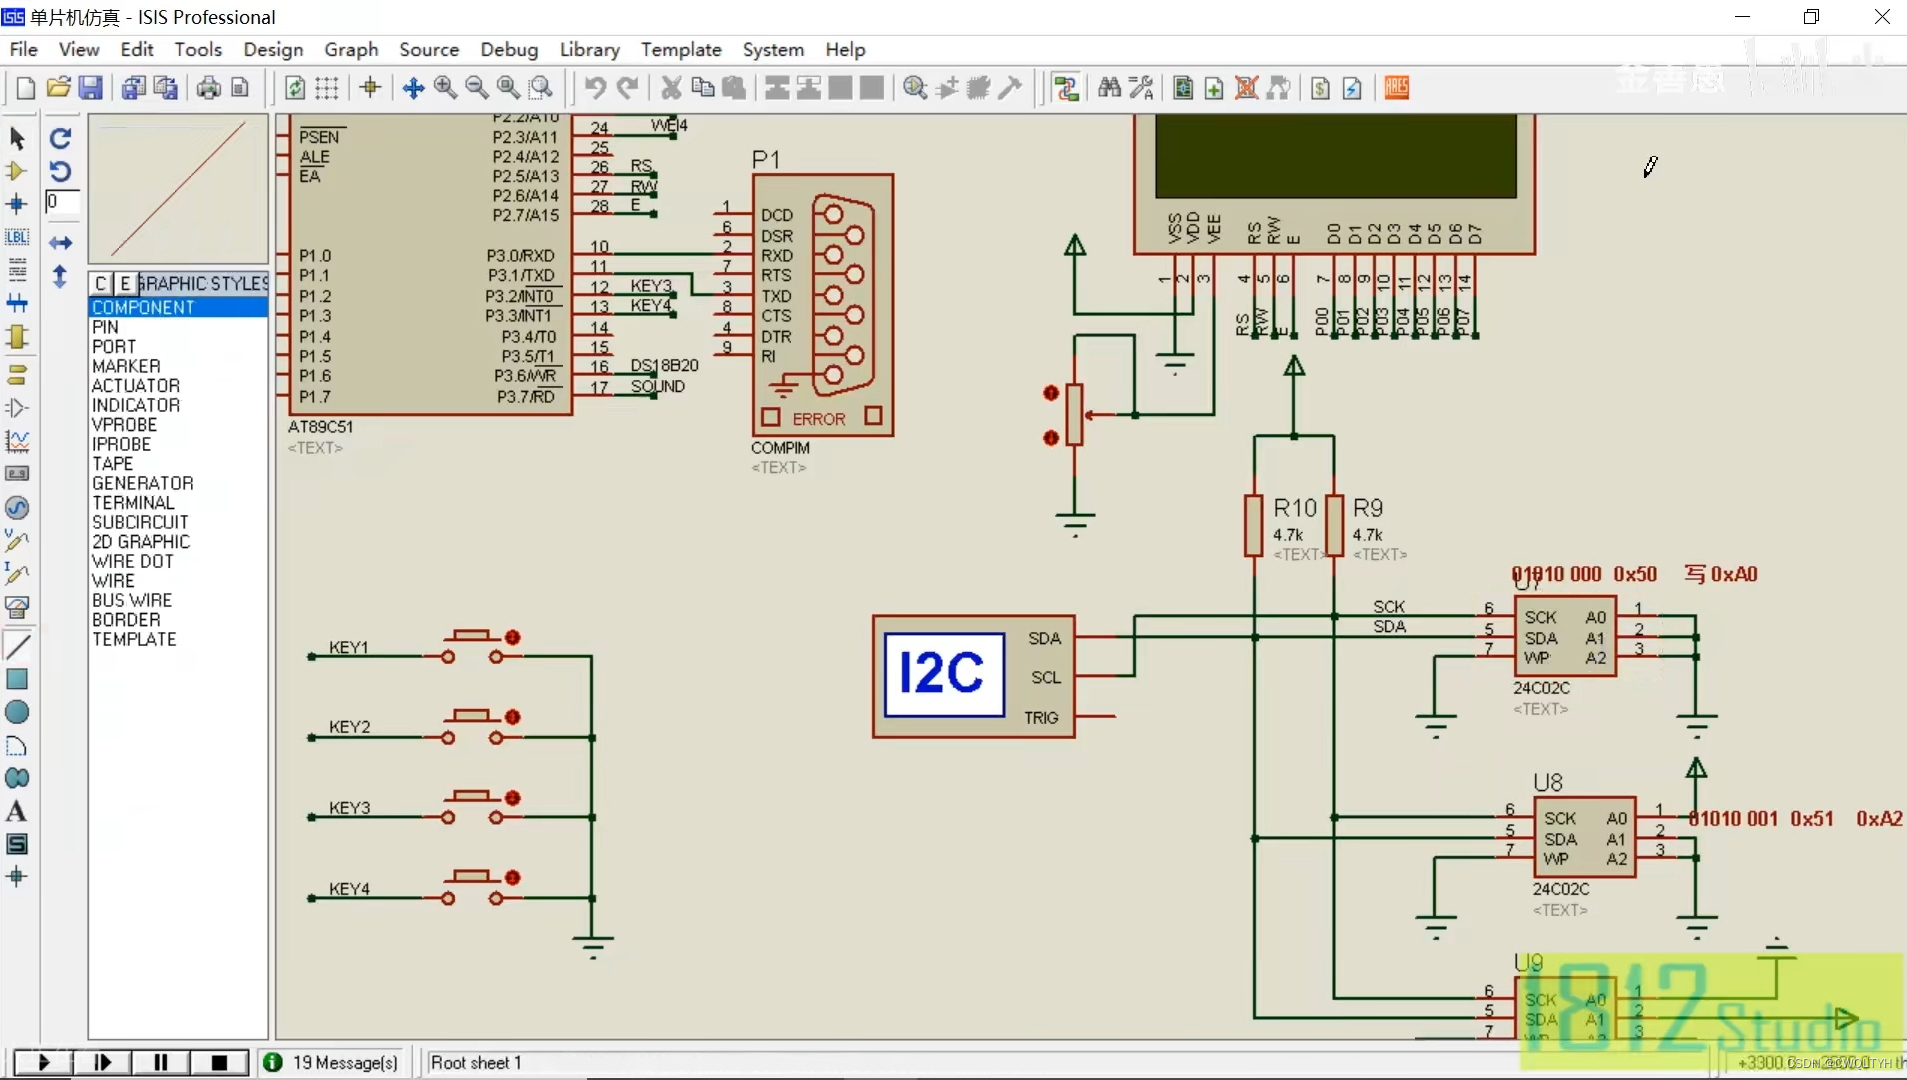Select the Wire Label (LBL) mode
The height and width of the screenshot is (1080, 1907).
[x=17, y=237]
